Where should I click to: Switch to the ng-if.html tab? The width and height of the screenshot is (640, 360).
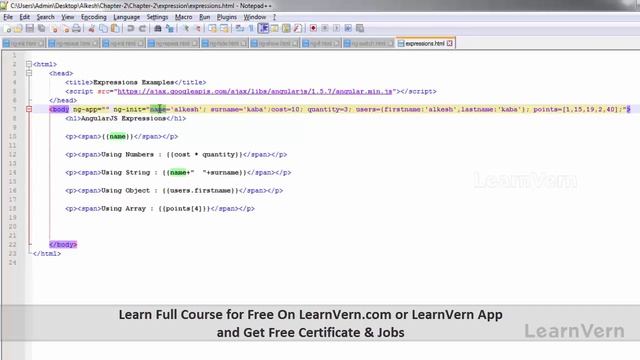tap(321, 43)
